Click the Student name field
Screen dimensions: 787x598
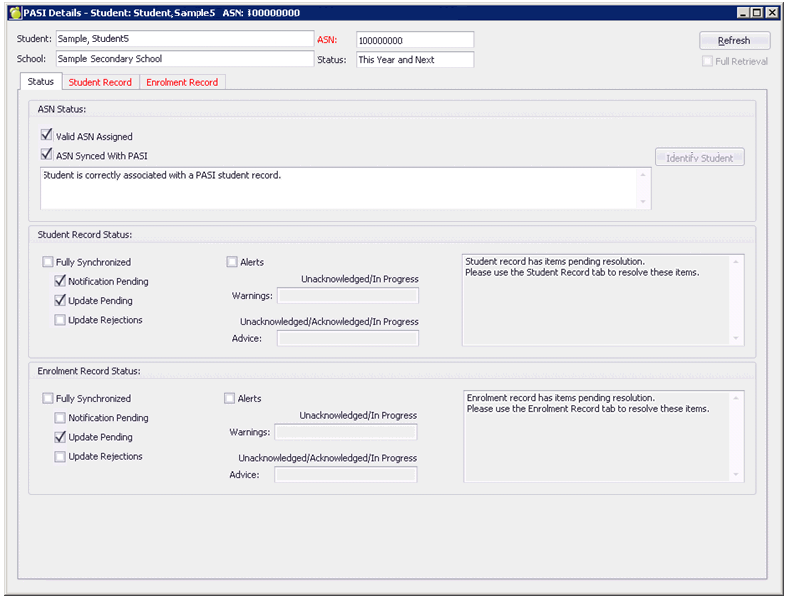pyautogui.click(x=184, y=39)
